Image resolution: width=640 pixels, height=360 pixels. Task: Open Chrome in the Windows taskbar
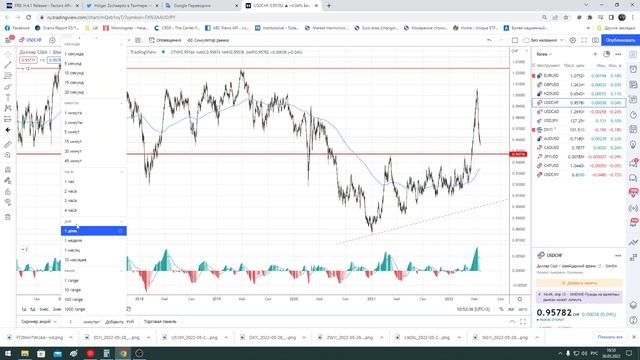[x=123, y=353]
